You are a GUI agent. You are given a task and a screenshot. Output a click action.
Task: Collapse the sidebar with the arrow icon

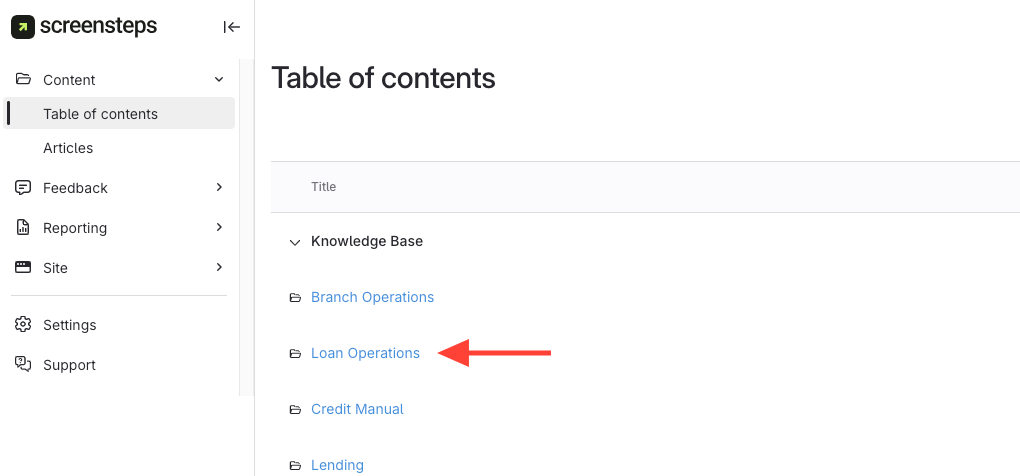(x=232, y=27)
